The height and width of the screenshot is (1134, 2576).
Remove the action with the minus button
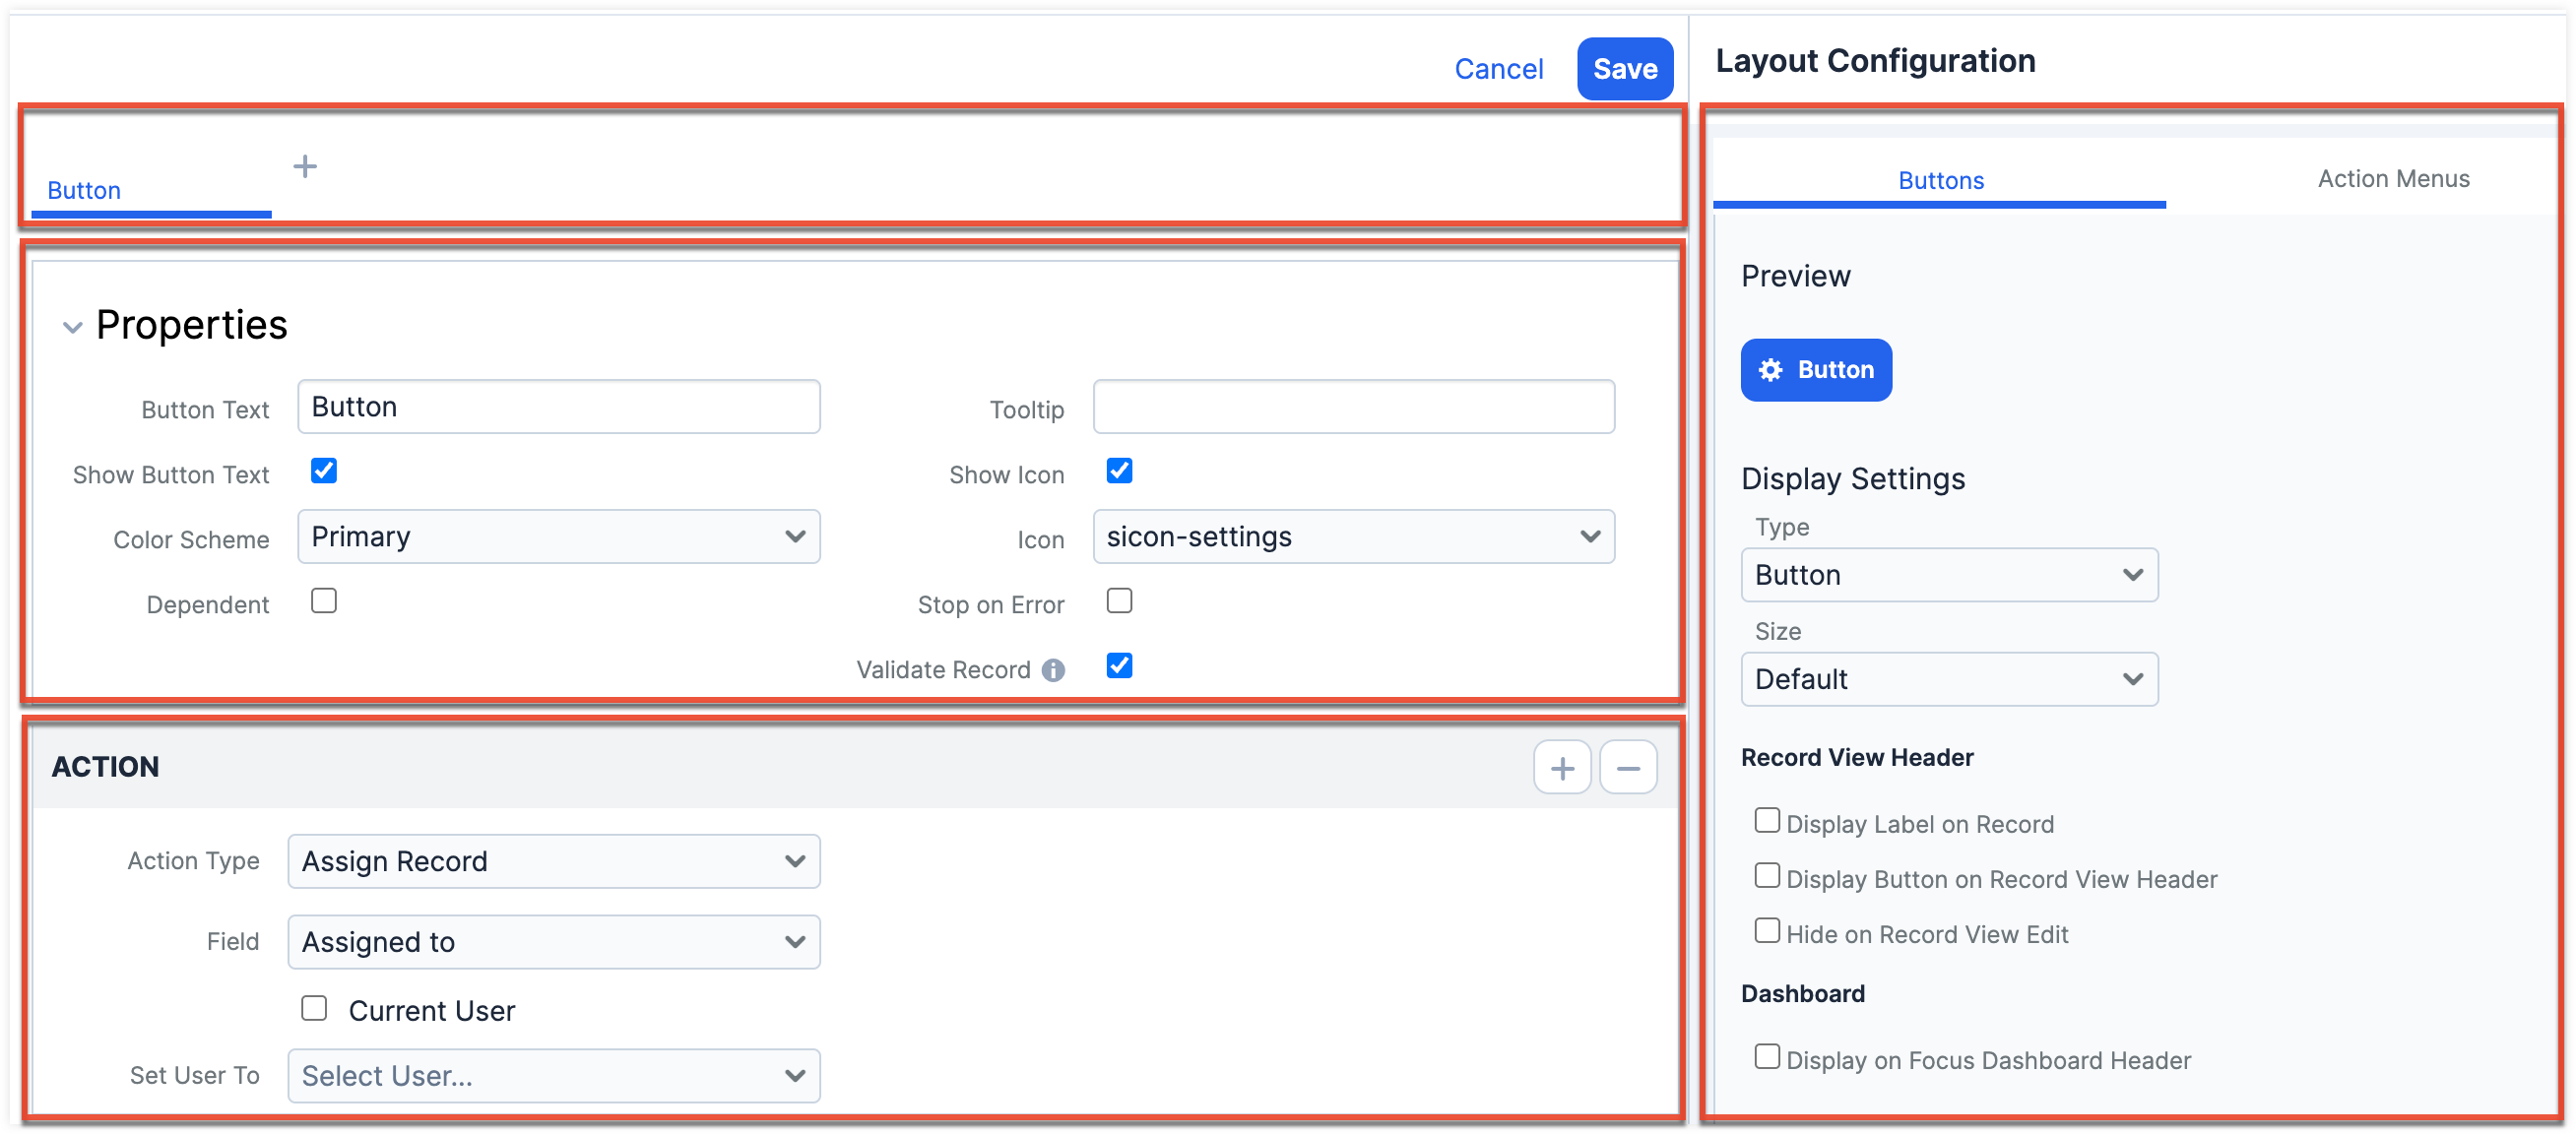point(1628,768)
